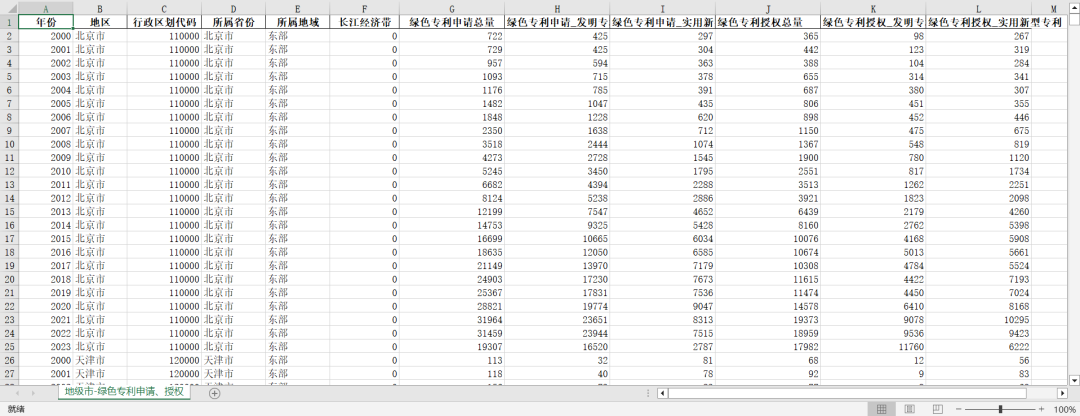Select column B header
The height and width of the screenshot is (416, 1080).
tap(100, 9)
